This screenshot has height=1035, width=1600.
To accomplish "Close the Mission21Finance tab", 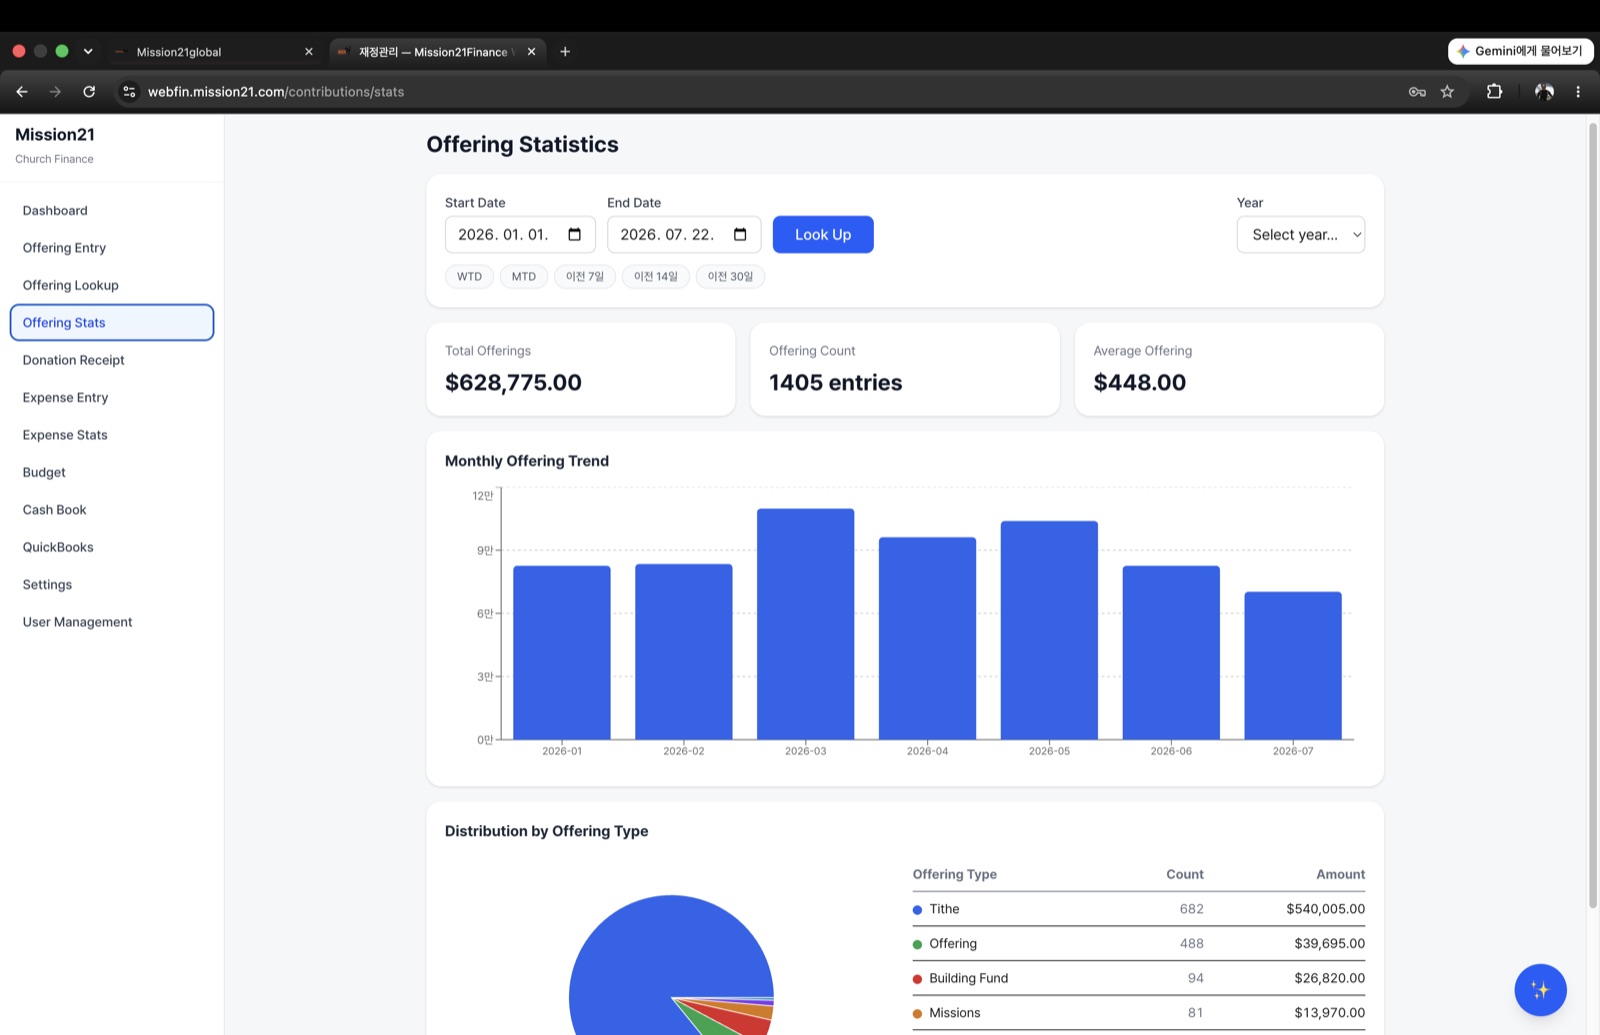I will pyautogui.click(x=532, y=52).
